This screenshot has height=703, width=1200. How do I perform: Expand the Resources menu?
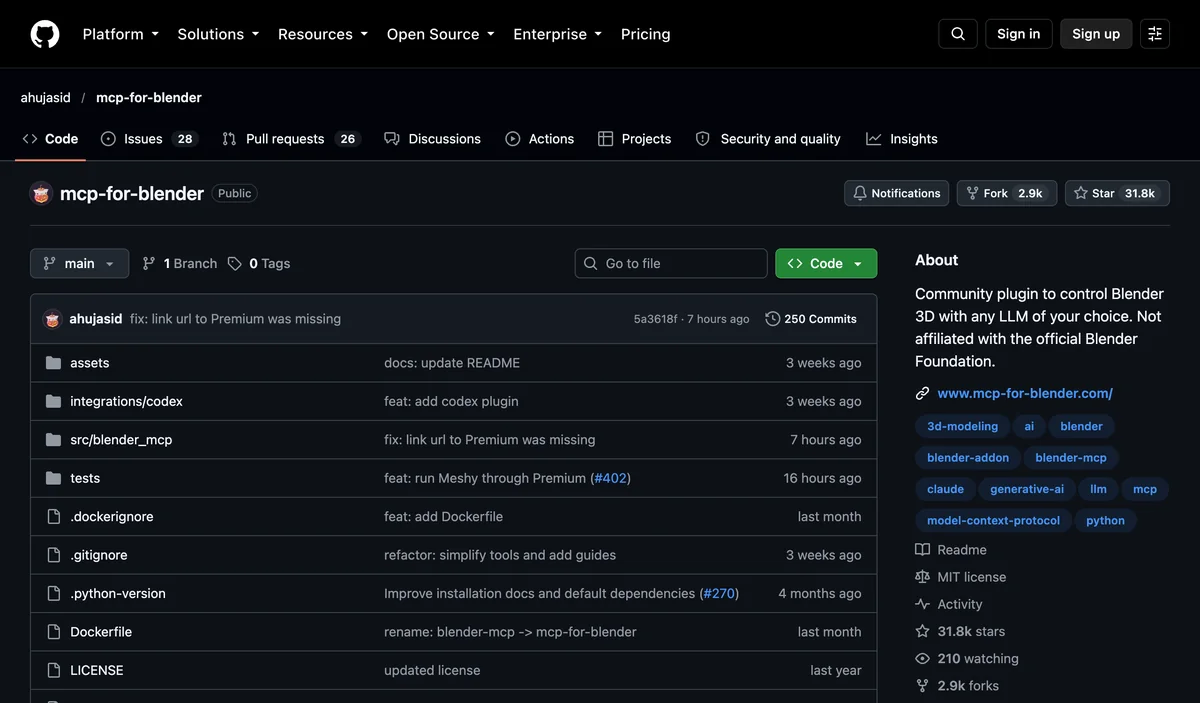(x=323, y=34)
